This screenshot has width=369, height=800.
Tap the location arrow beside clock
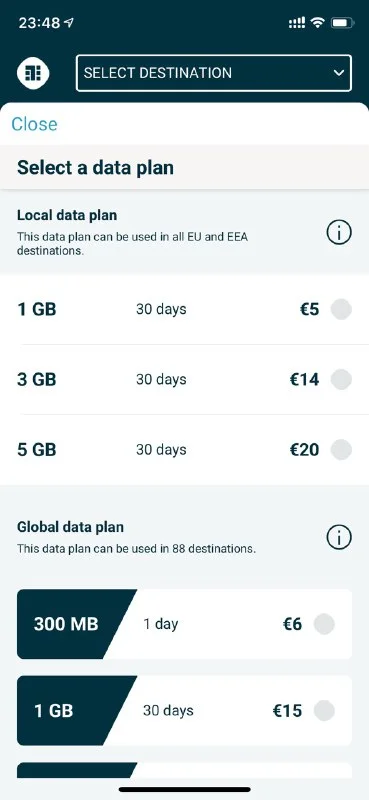[x=68, y=23]
